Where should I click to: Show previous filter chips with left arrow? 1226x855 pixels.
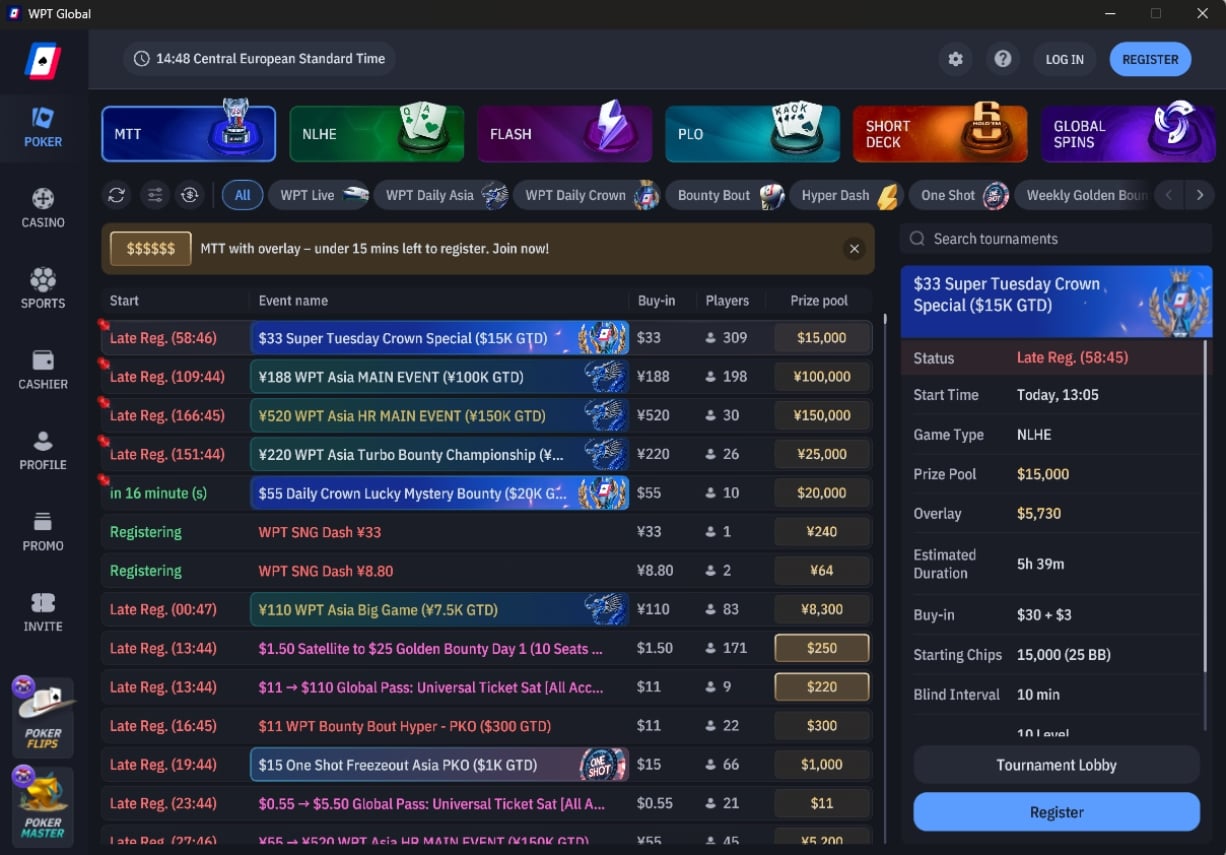coord(1168,195)
